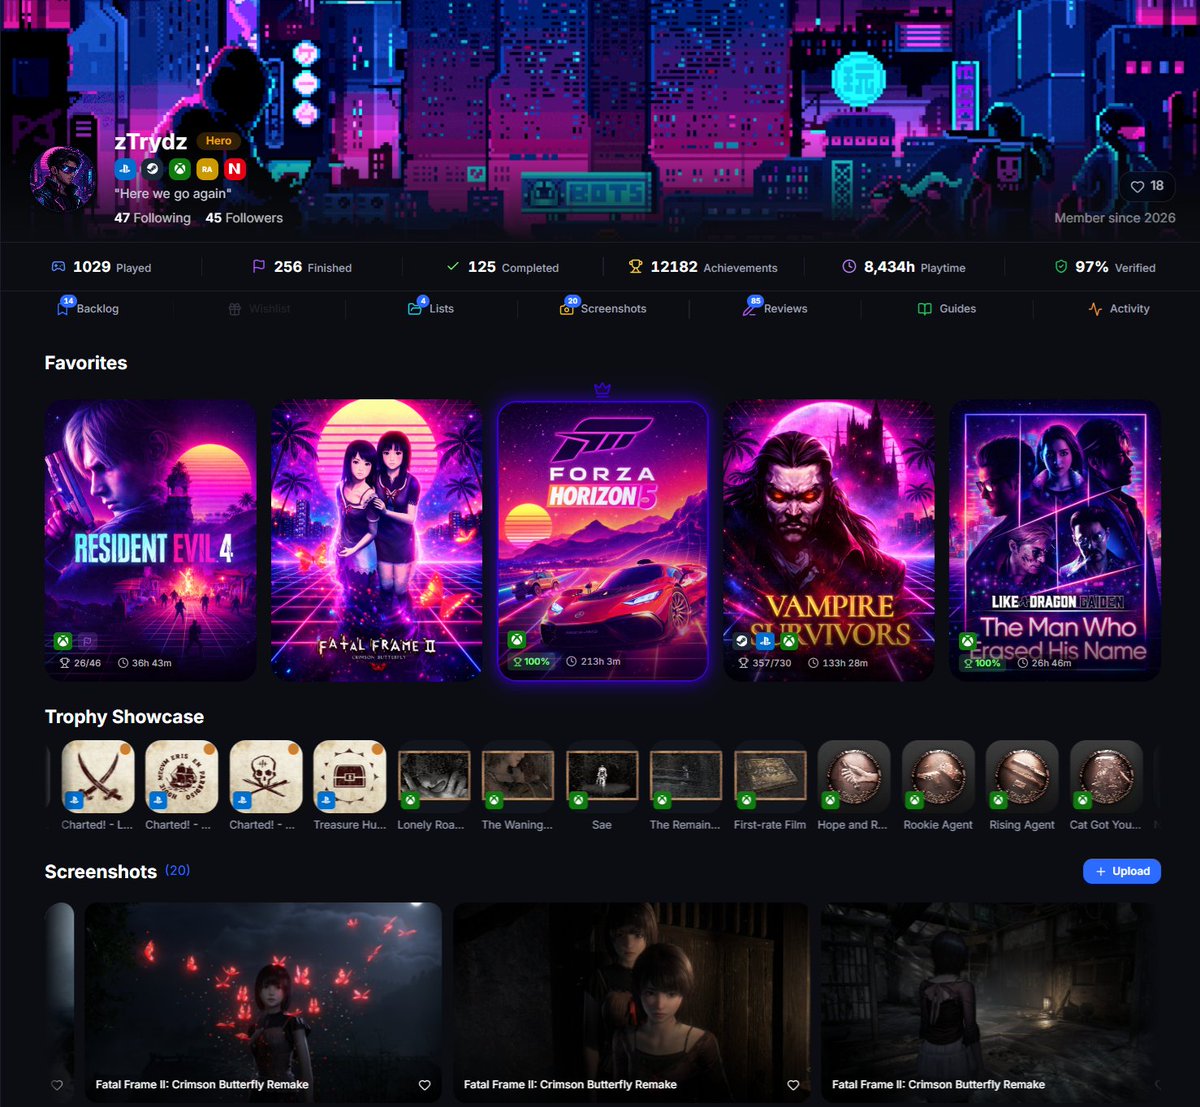Open the Like a Dragon Gaiden favorite card

tap(1055, 540)
